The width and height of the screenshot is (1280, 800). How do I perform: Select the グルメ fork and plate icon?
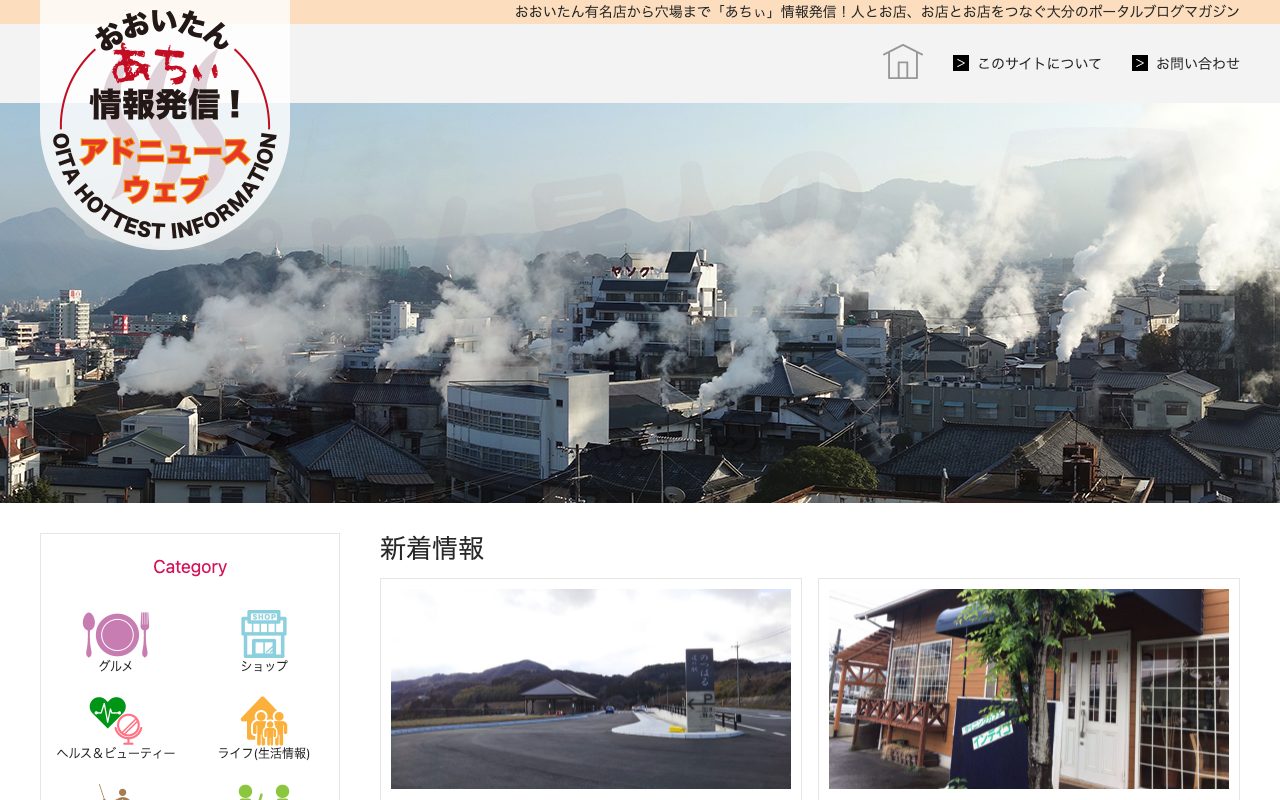click(116, 634)
